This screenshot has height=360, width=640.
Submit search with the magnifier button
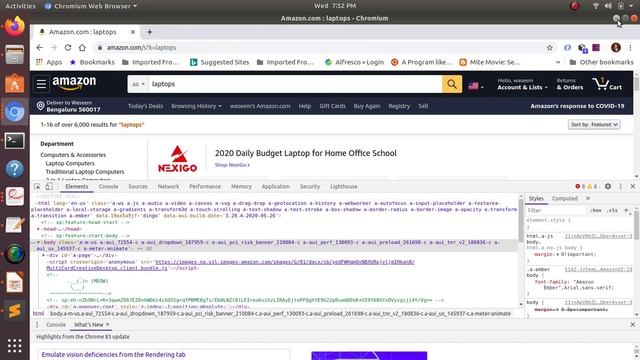tap(452, 84)
